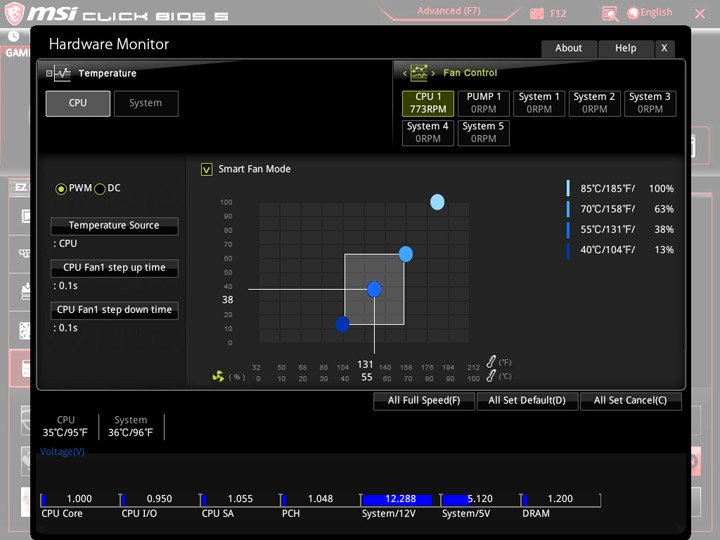The image size is (720, 540).
Task: Click All Set Default(D) button
Action: 527,401
